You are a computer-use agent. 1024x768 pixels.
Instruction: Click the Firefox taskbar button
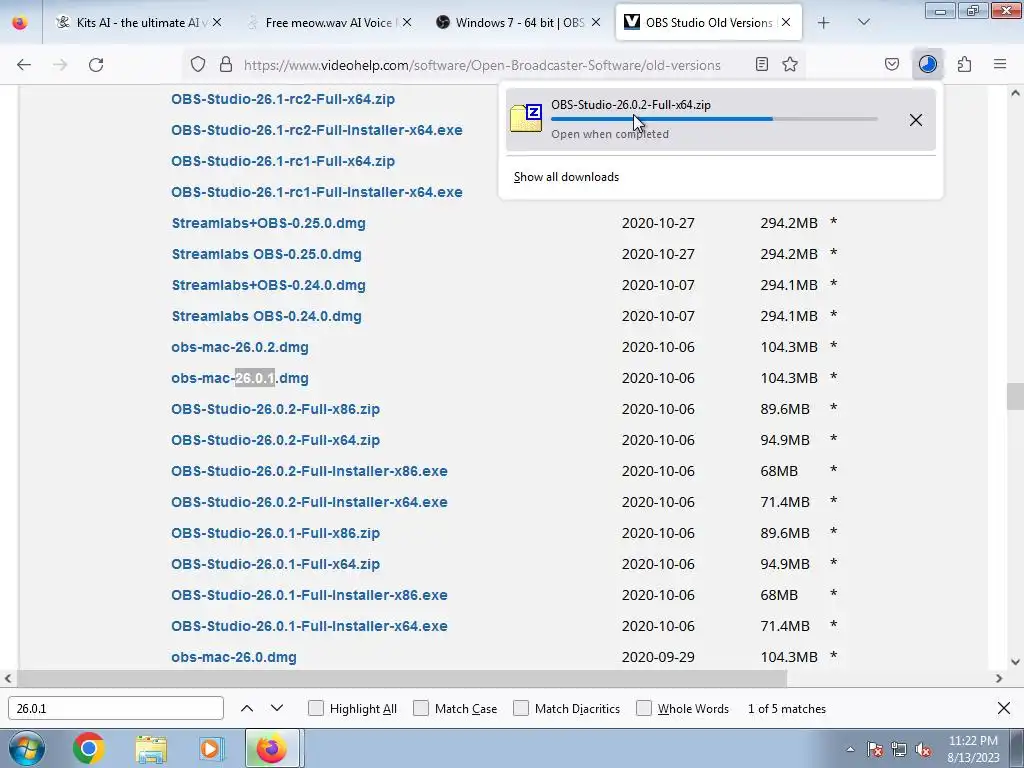[x=272, y=748]
